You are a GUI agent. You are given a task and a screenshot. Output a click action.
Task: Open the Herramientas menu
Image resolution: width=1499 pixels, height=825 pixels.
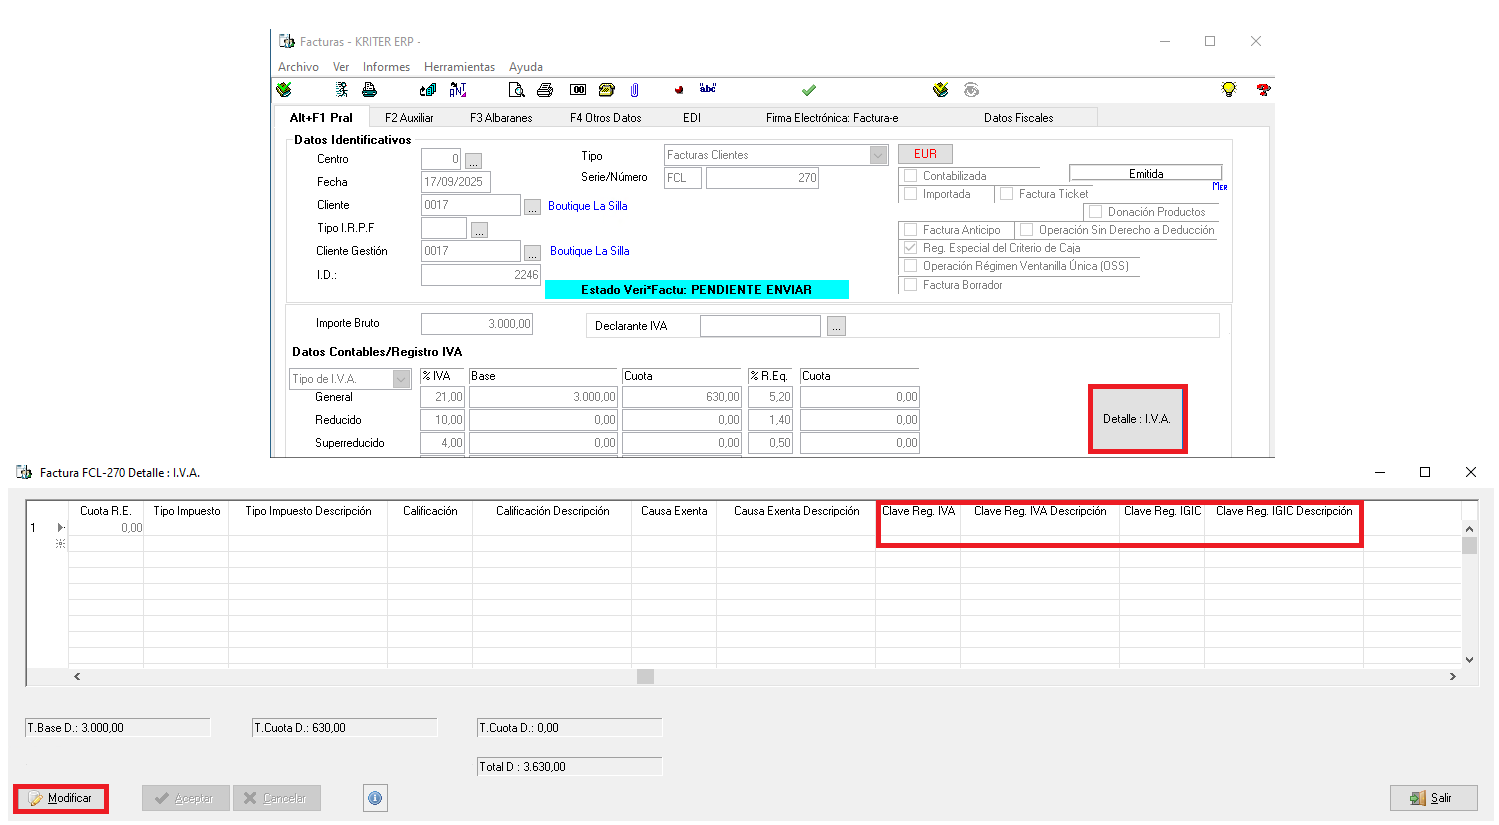pos(459,67)
